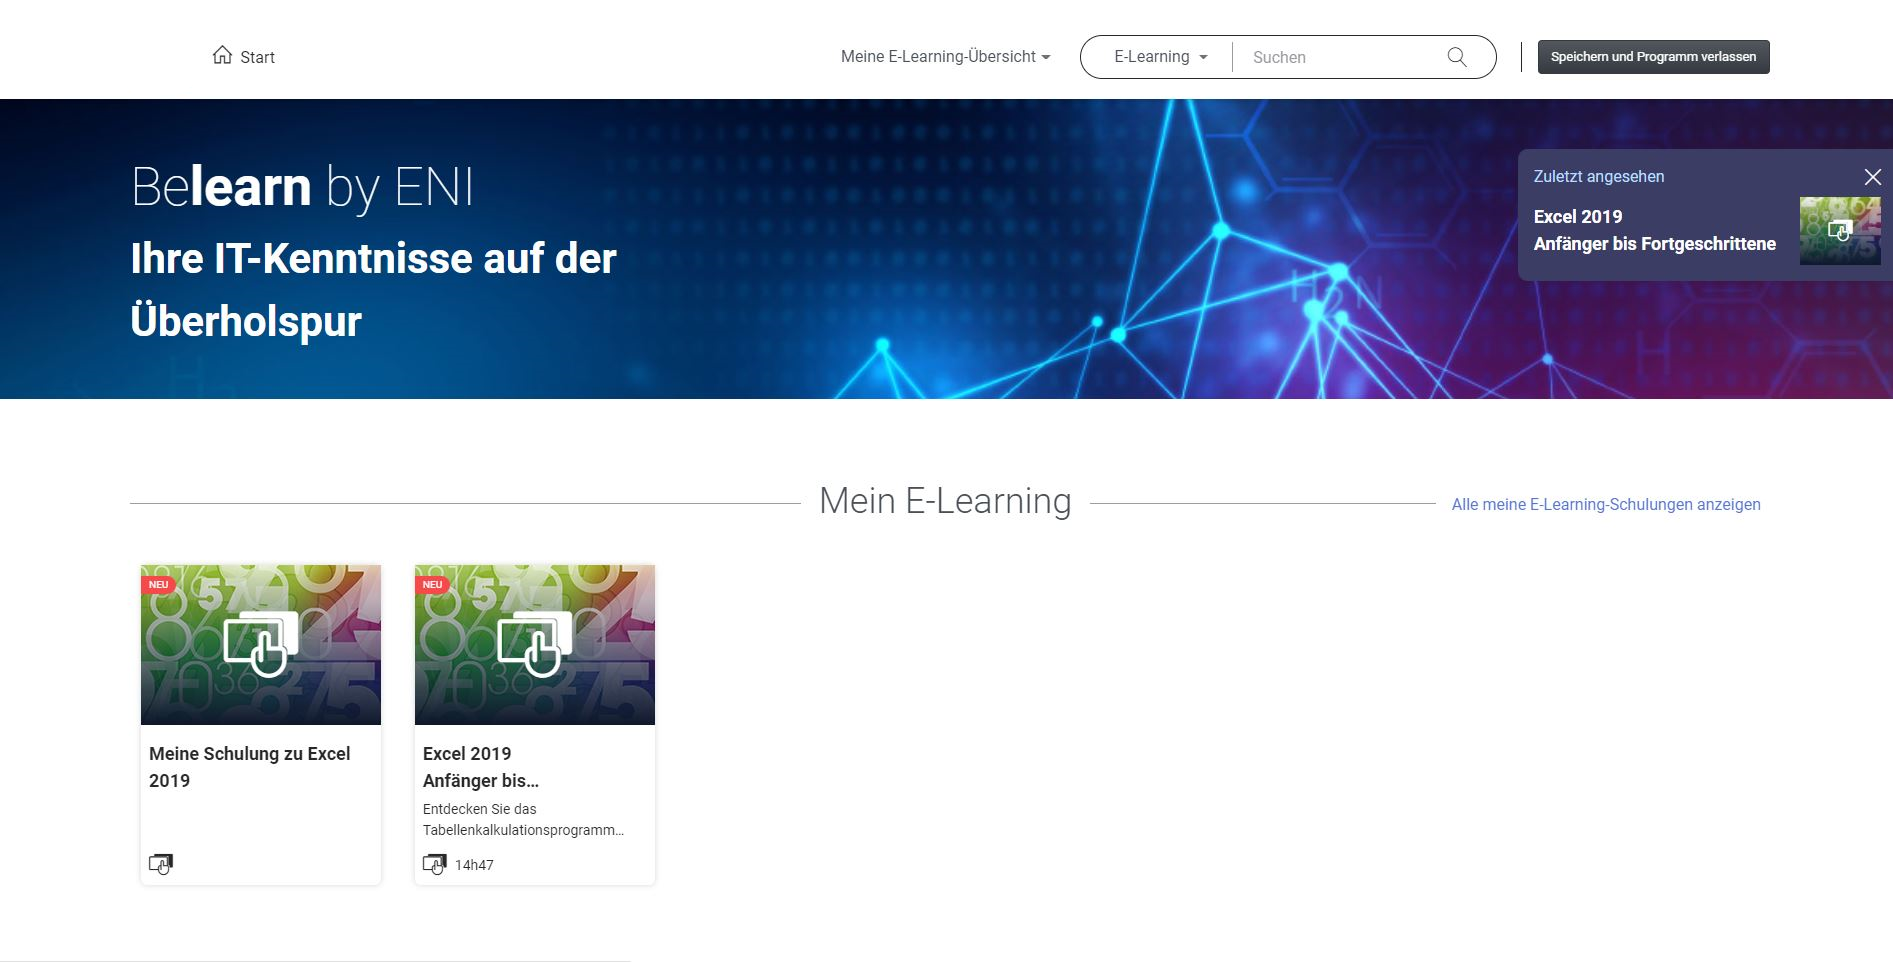Viewport: 1893px width, 962px height.
Task: Click Speichern und Programm verlassen button
Action: tap(1653, 57)
